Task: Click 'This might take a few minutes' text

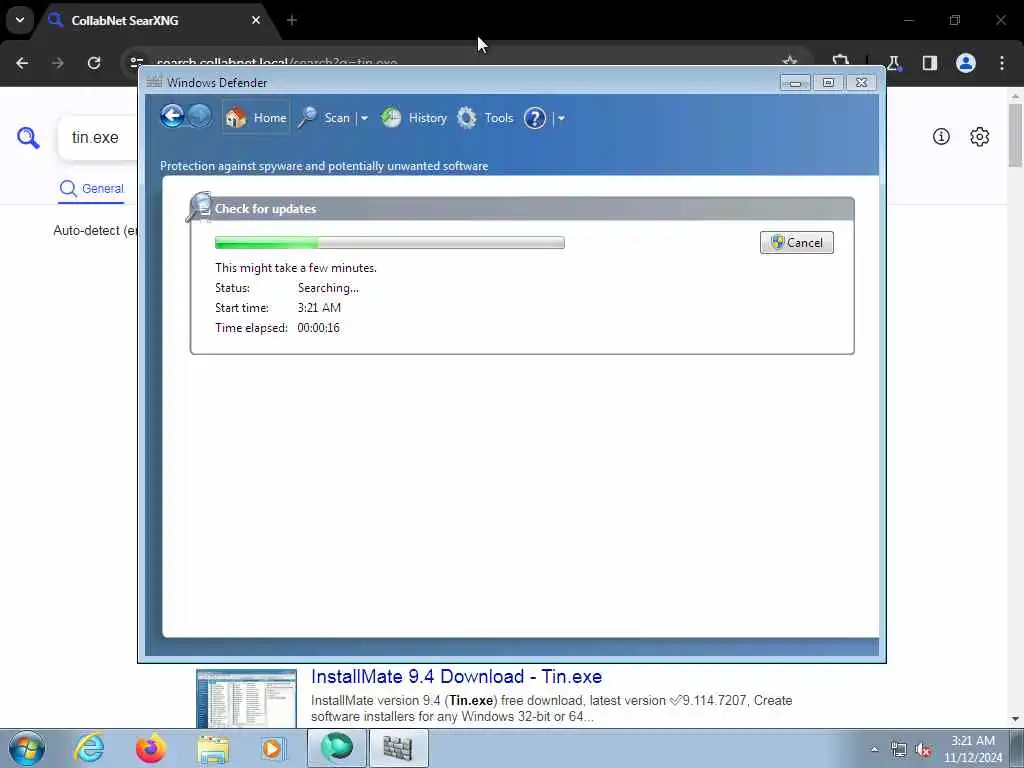Action: click(x=296, y=268)
